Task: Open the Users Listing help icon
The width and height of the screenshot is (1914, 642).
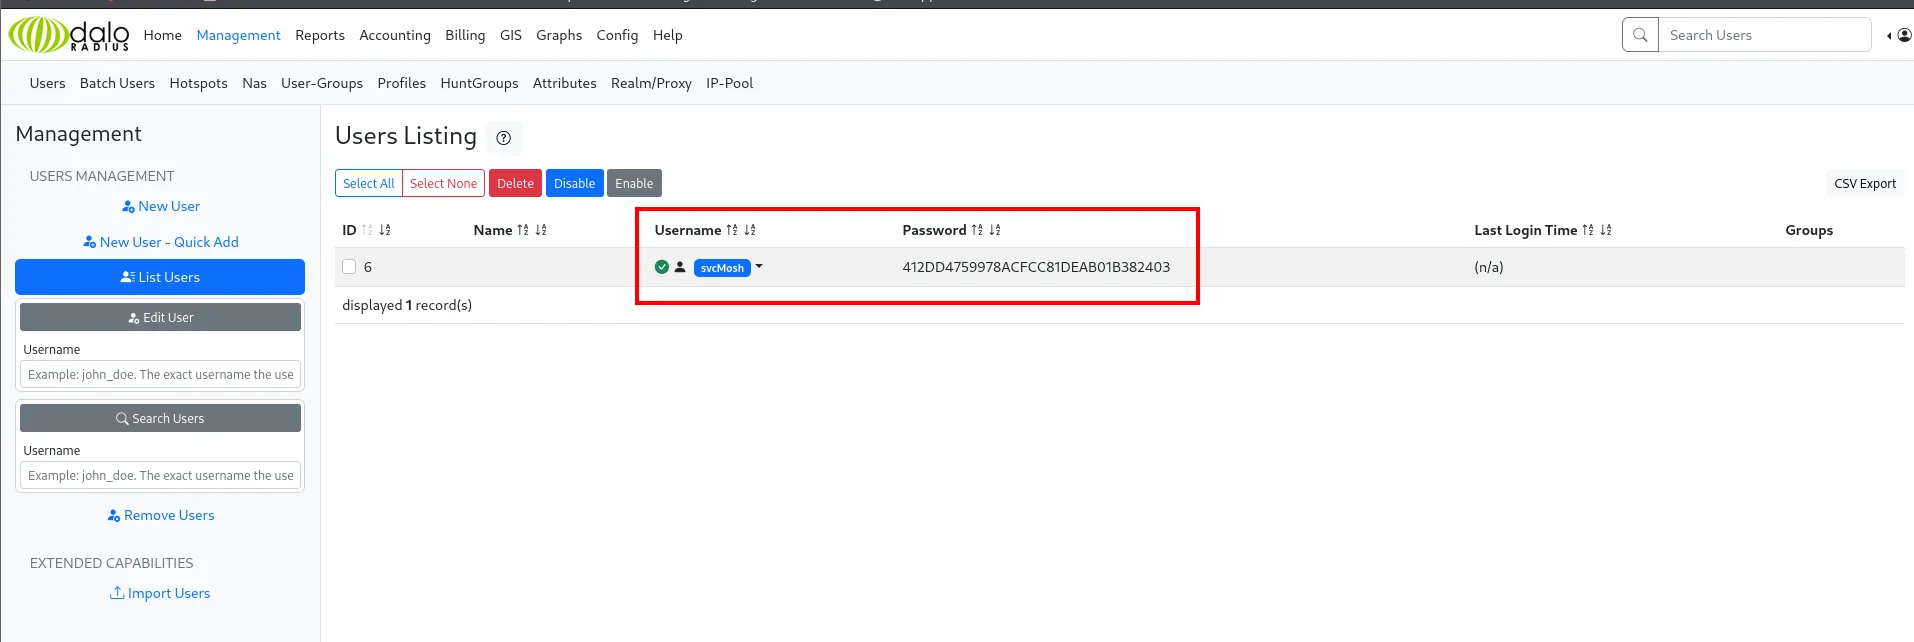Action: pos(504,138)
